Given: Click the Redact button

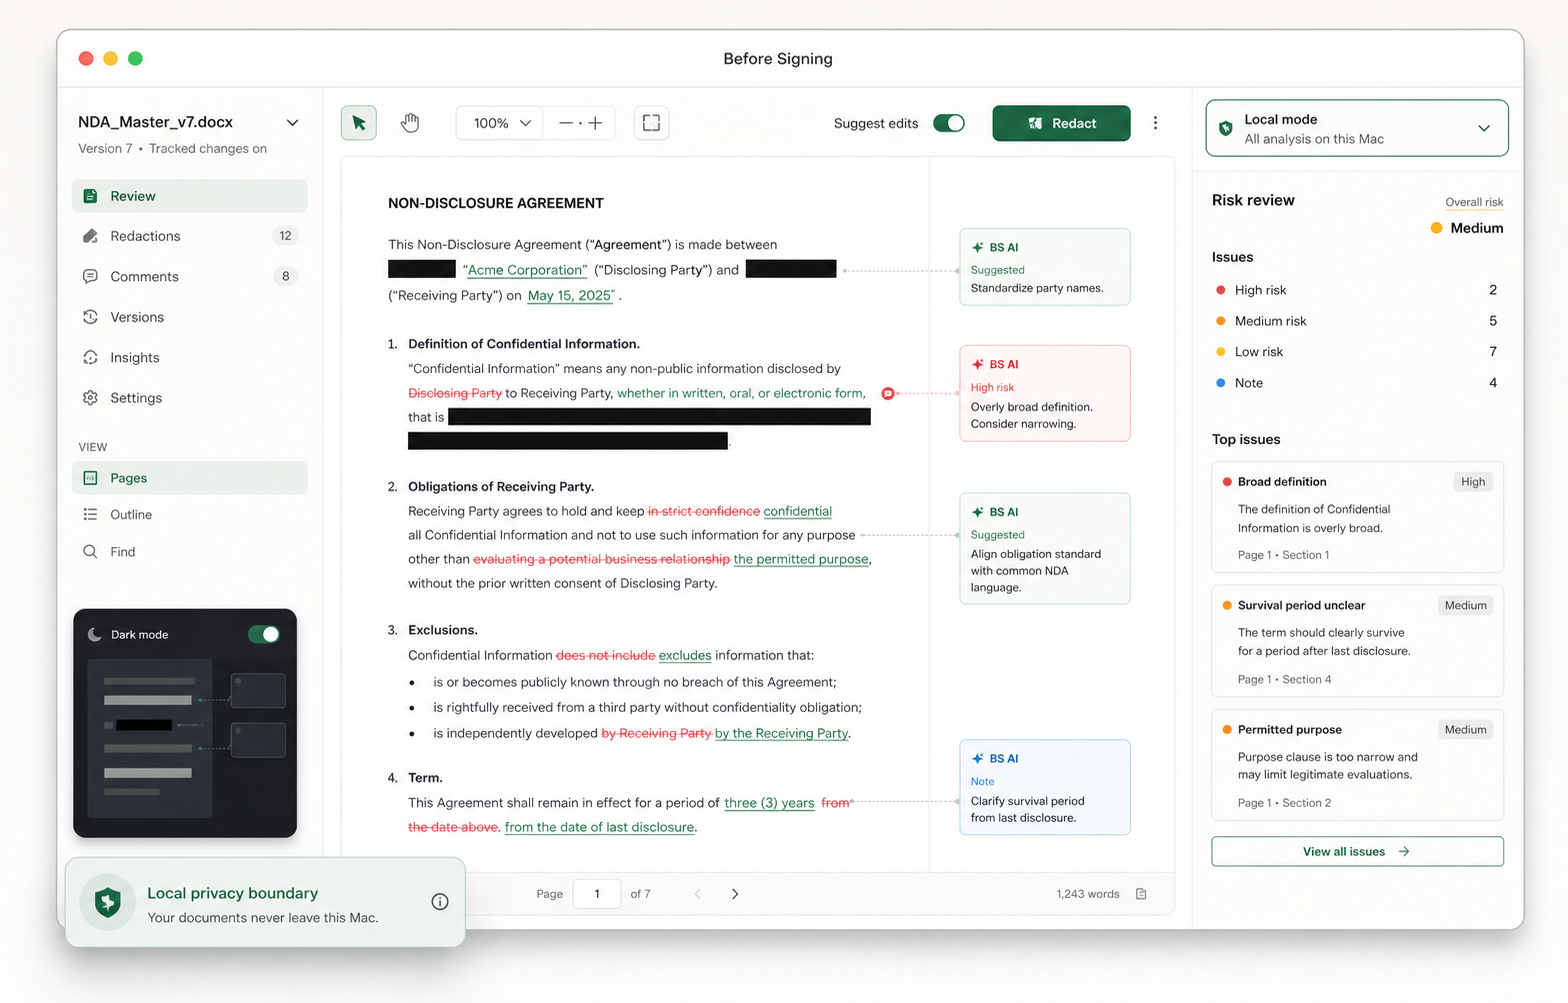Looking at the screenshot, I should (1061, 123).
